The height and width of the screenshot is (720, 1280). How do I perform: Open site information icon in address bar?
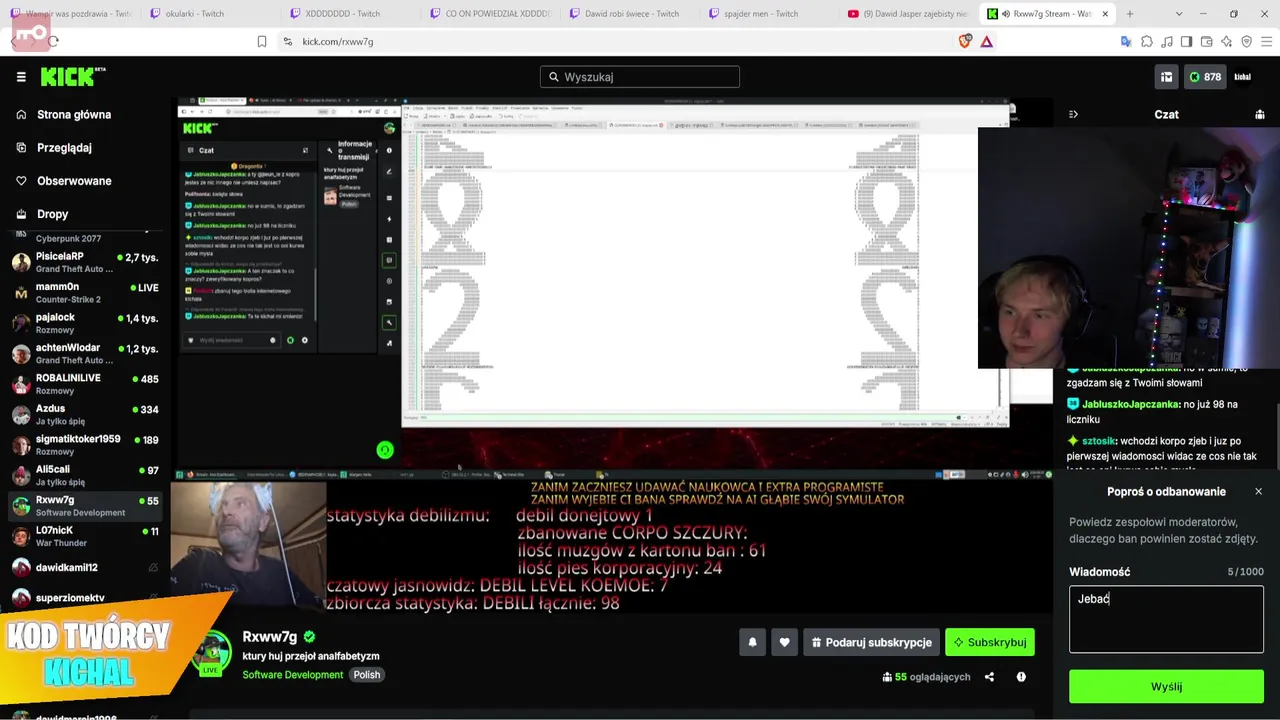288,41
